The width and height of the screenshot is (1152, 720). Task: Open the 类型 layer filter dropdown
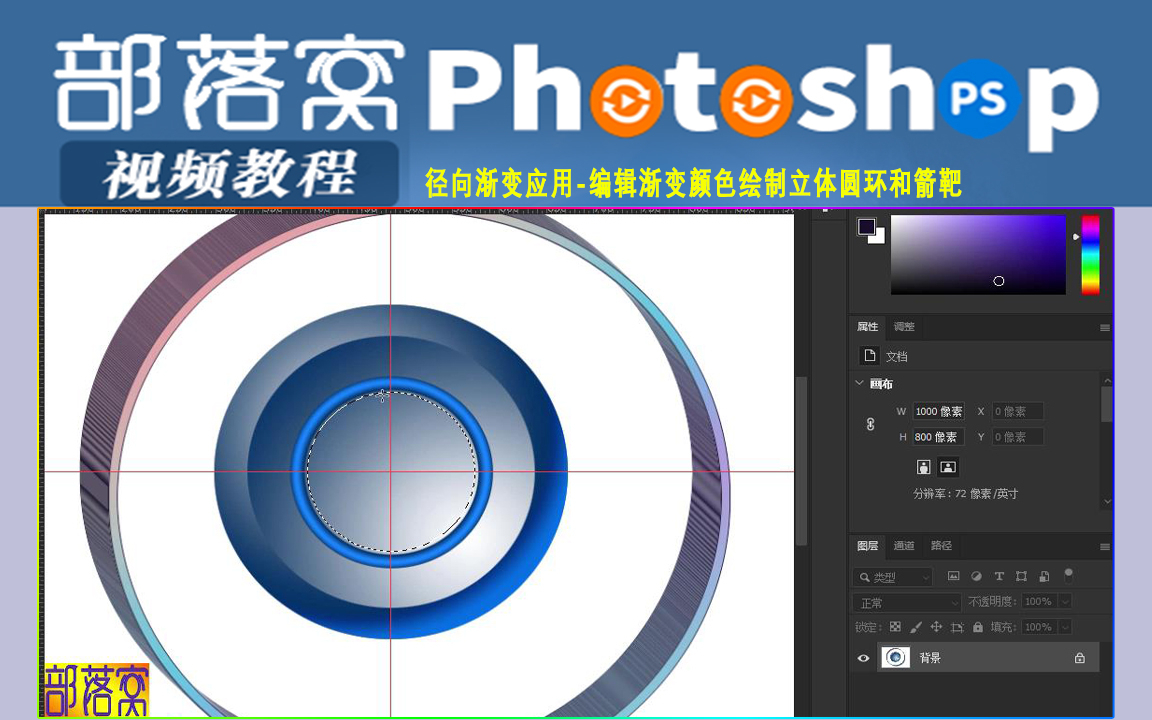tap(893, 577)
